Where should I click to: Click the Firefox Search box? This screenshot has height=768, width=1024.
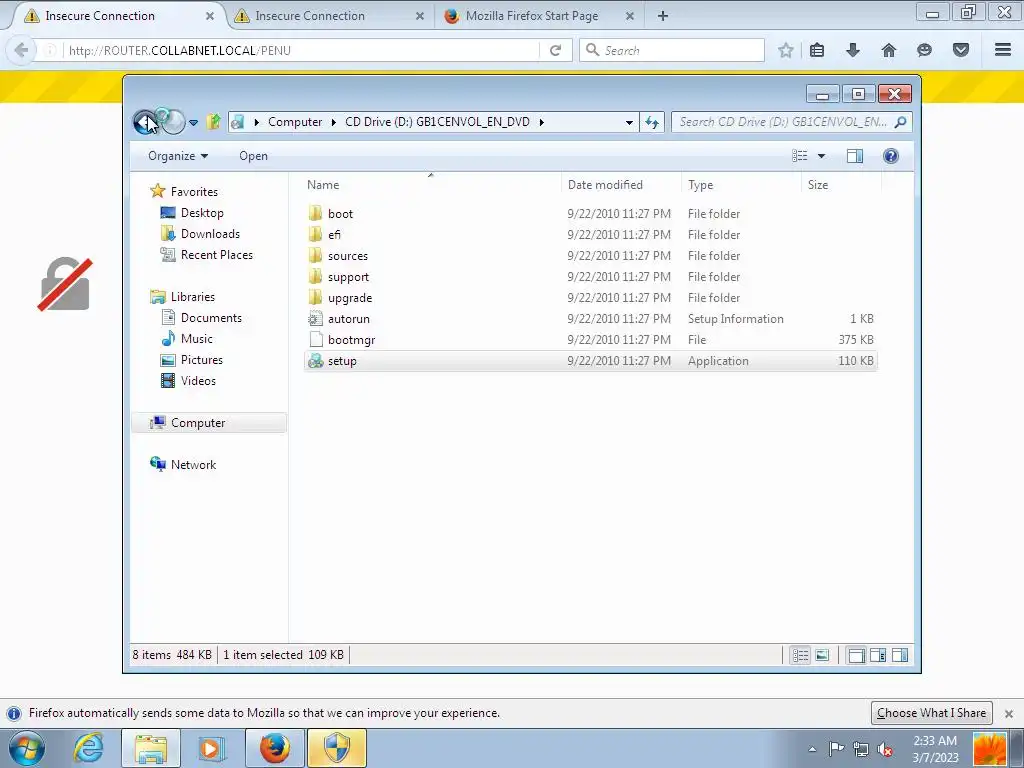point(672,50)
